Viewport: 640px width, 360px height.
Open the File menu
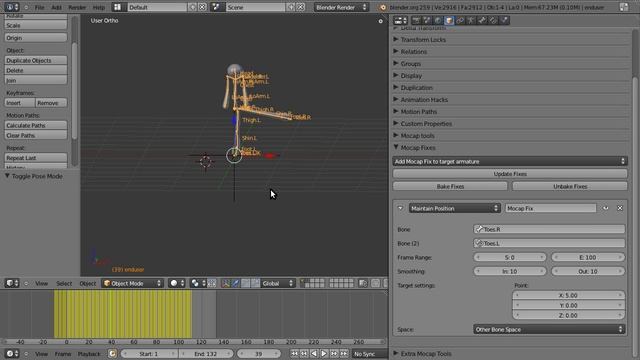[x=39, y=7]
